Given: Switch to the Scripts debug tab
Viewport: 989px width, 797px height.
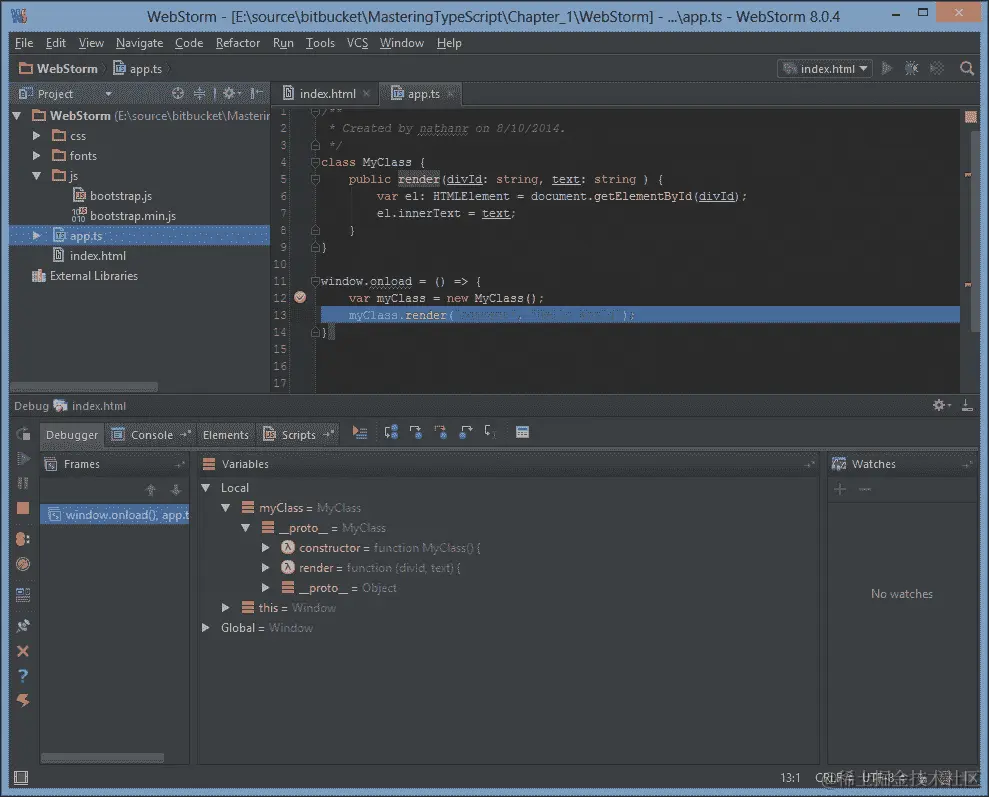Looking at the screenshot, I should tap(297, 434).
